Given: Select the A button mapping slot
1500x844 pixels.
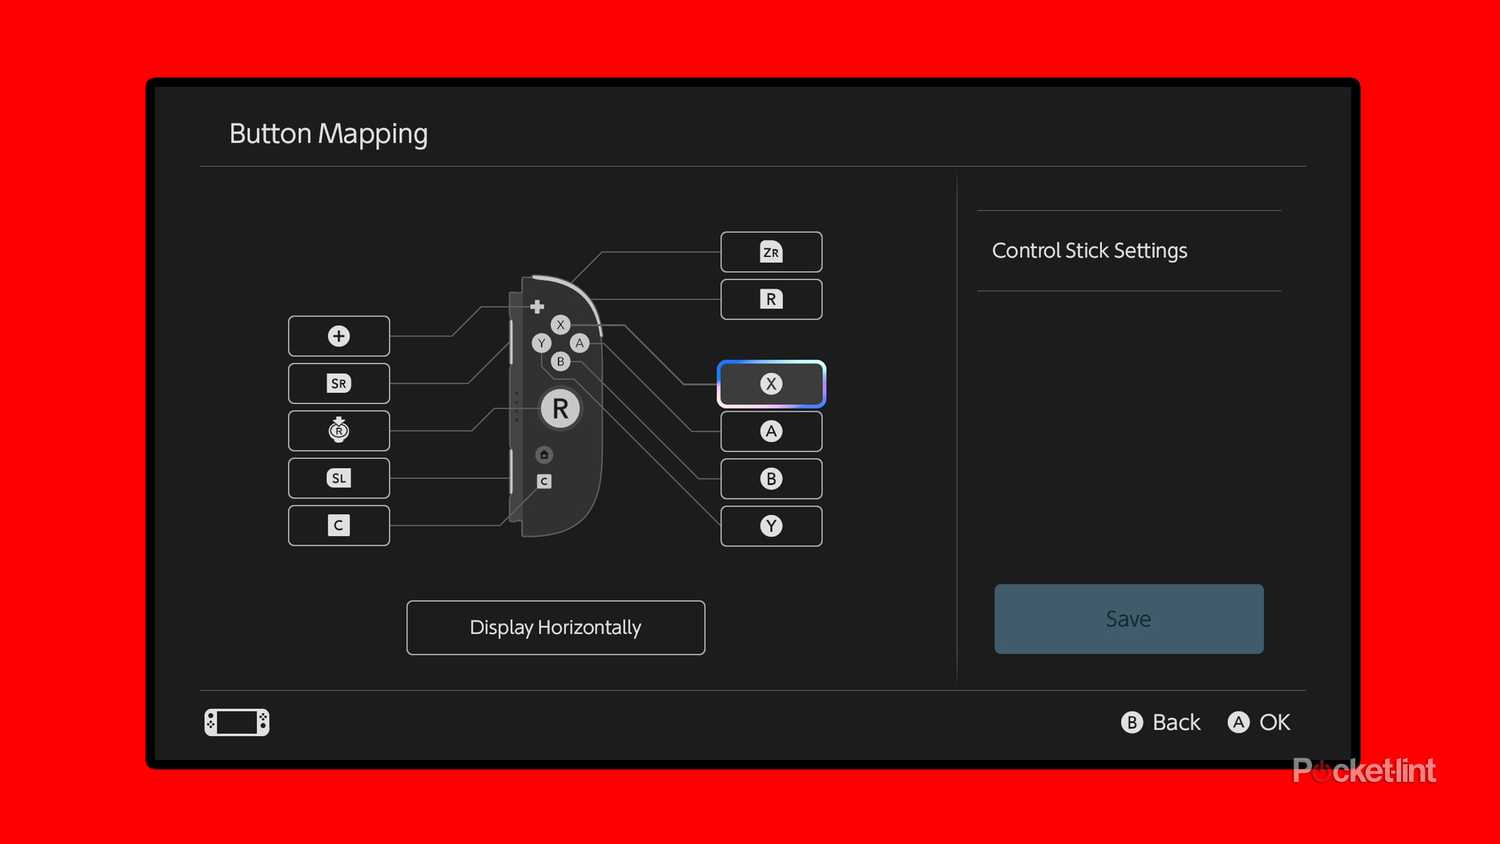Looking at the screenshot, I should 770,431.
